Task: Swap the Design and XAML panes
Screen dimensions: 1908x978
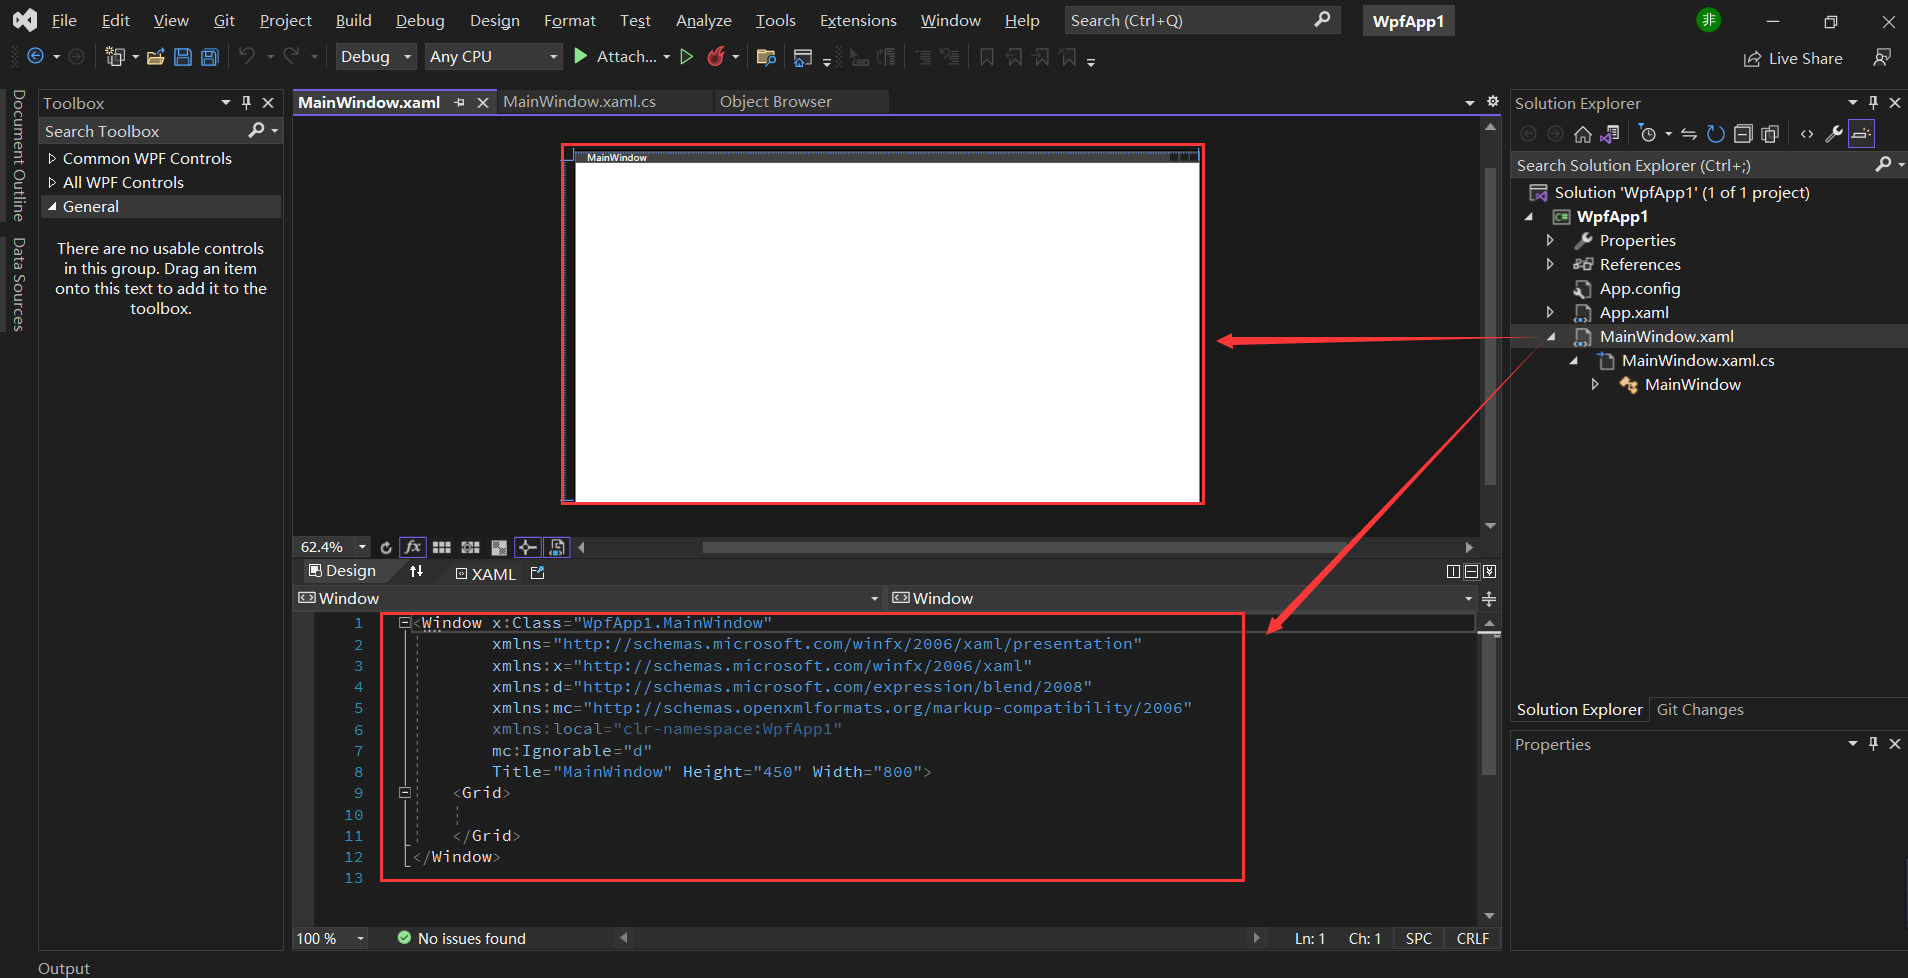Action: (417, 571)
